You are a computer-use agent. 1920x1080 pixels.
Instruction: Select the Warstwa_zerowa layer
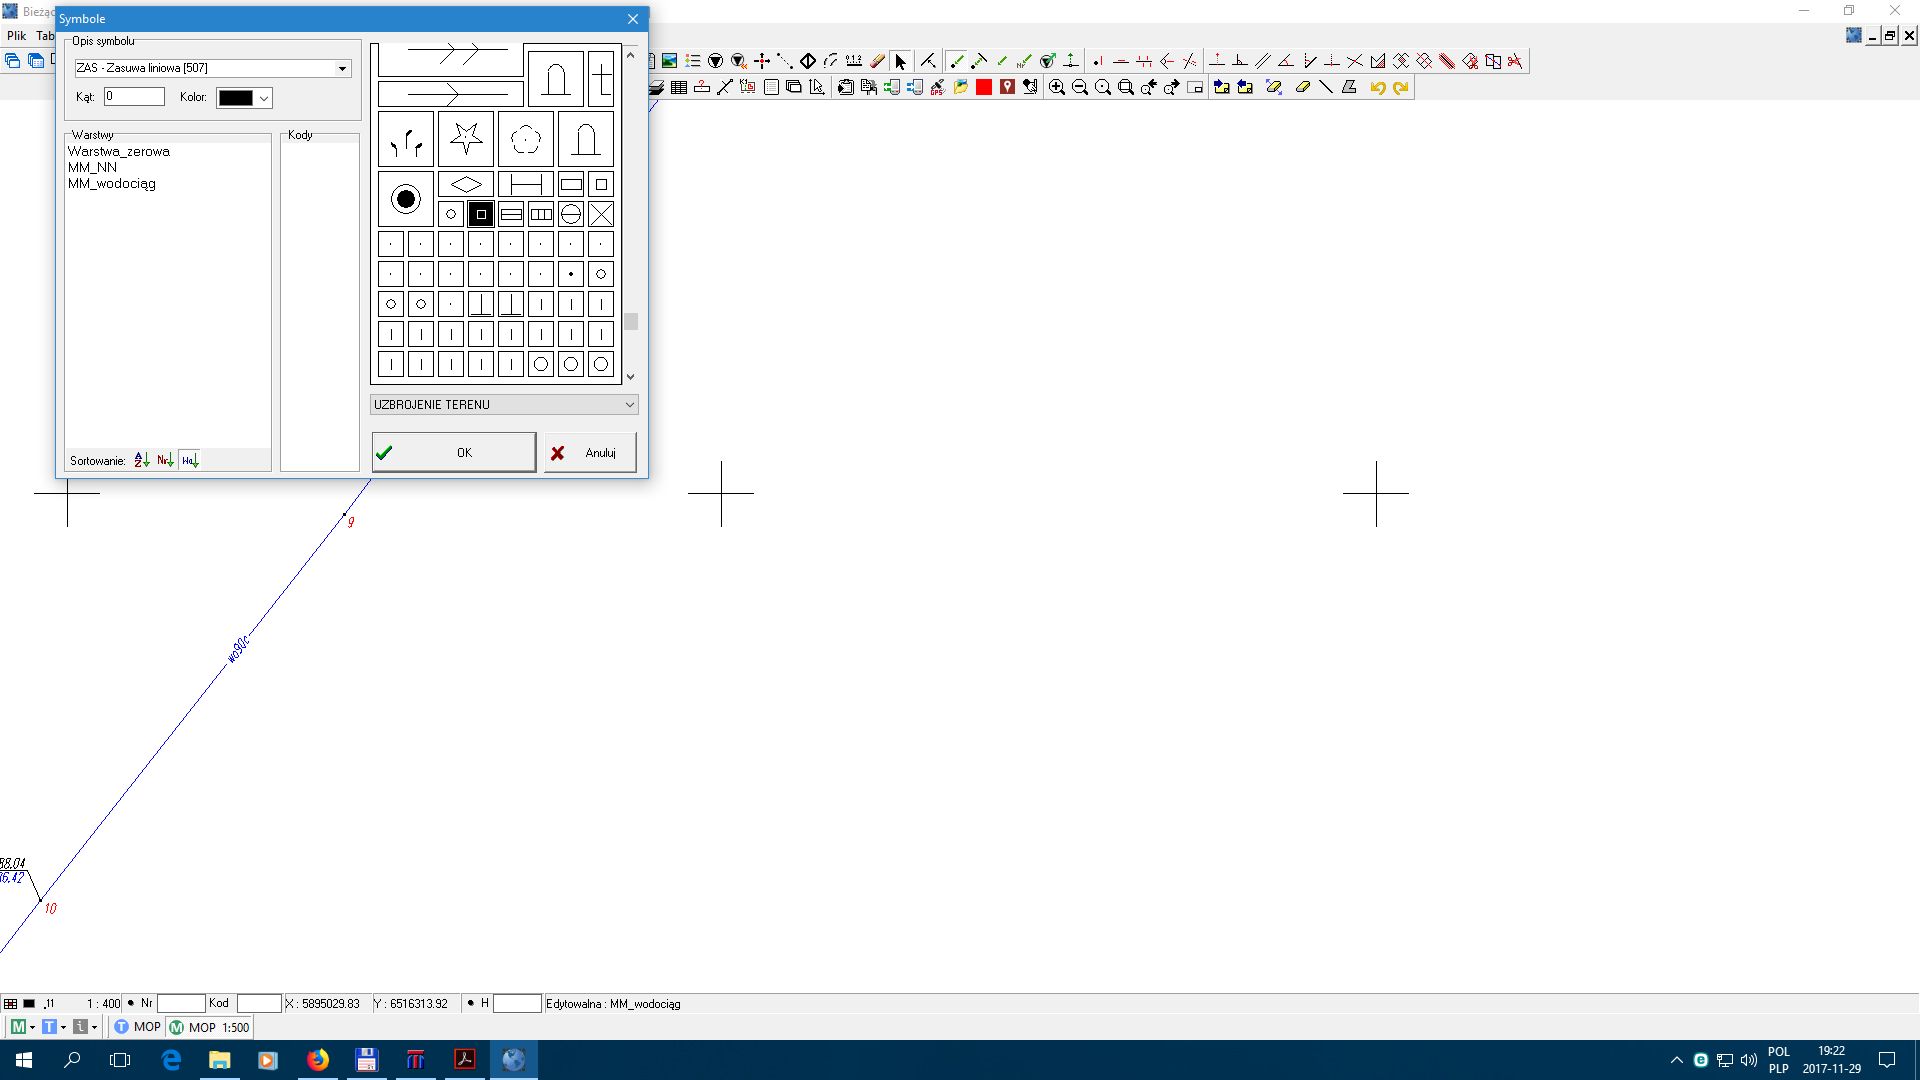point(119,151)
